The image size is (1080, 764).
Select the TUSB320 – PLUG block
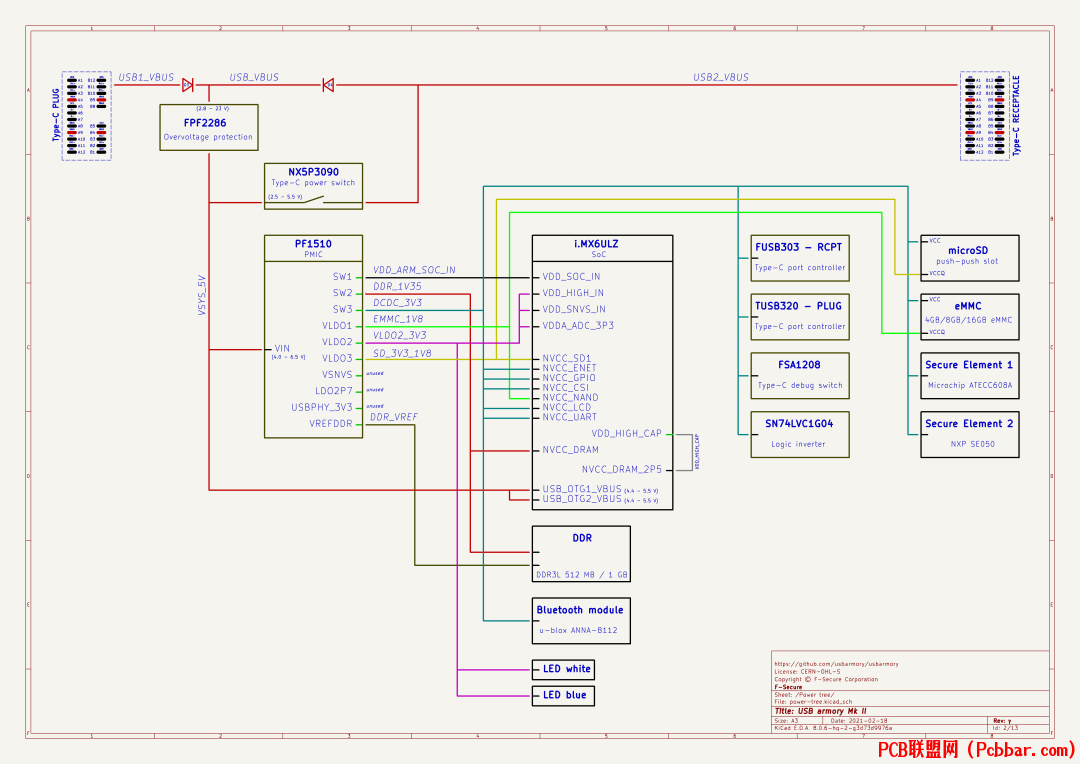pos(800,317)
